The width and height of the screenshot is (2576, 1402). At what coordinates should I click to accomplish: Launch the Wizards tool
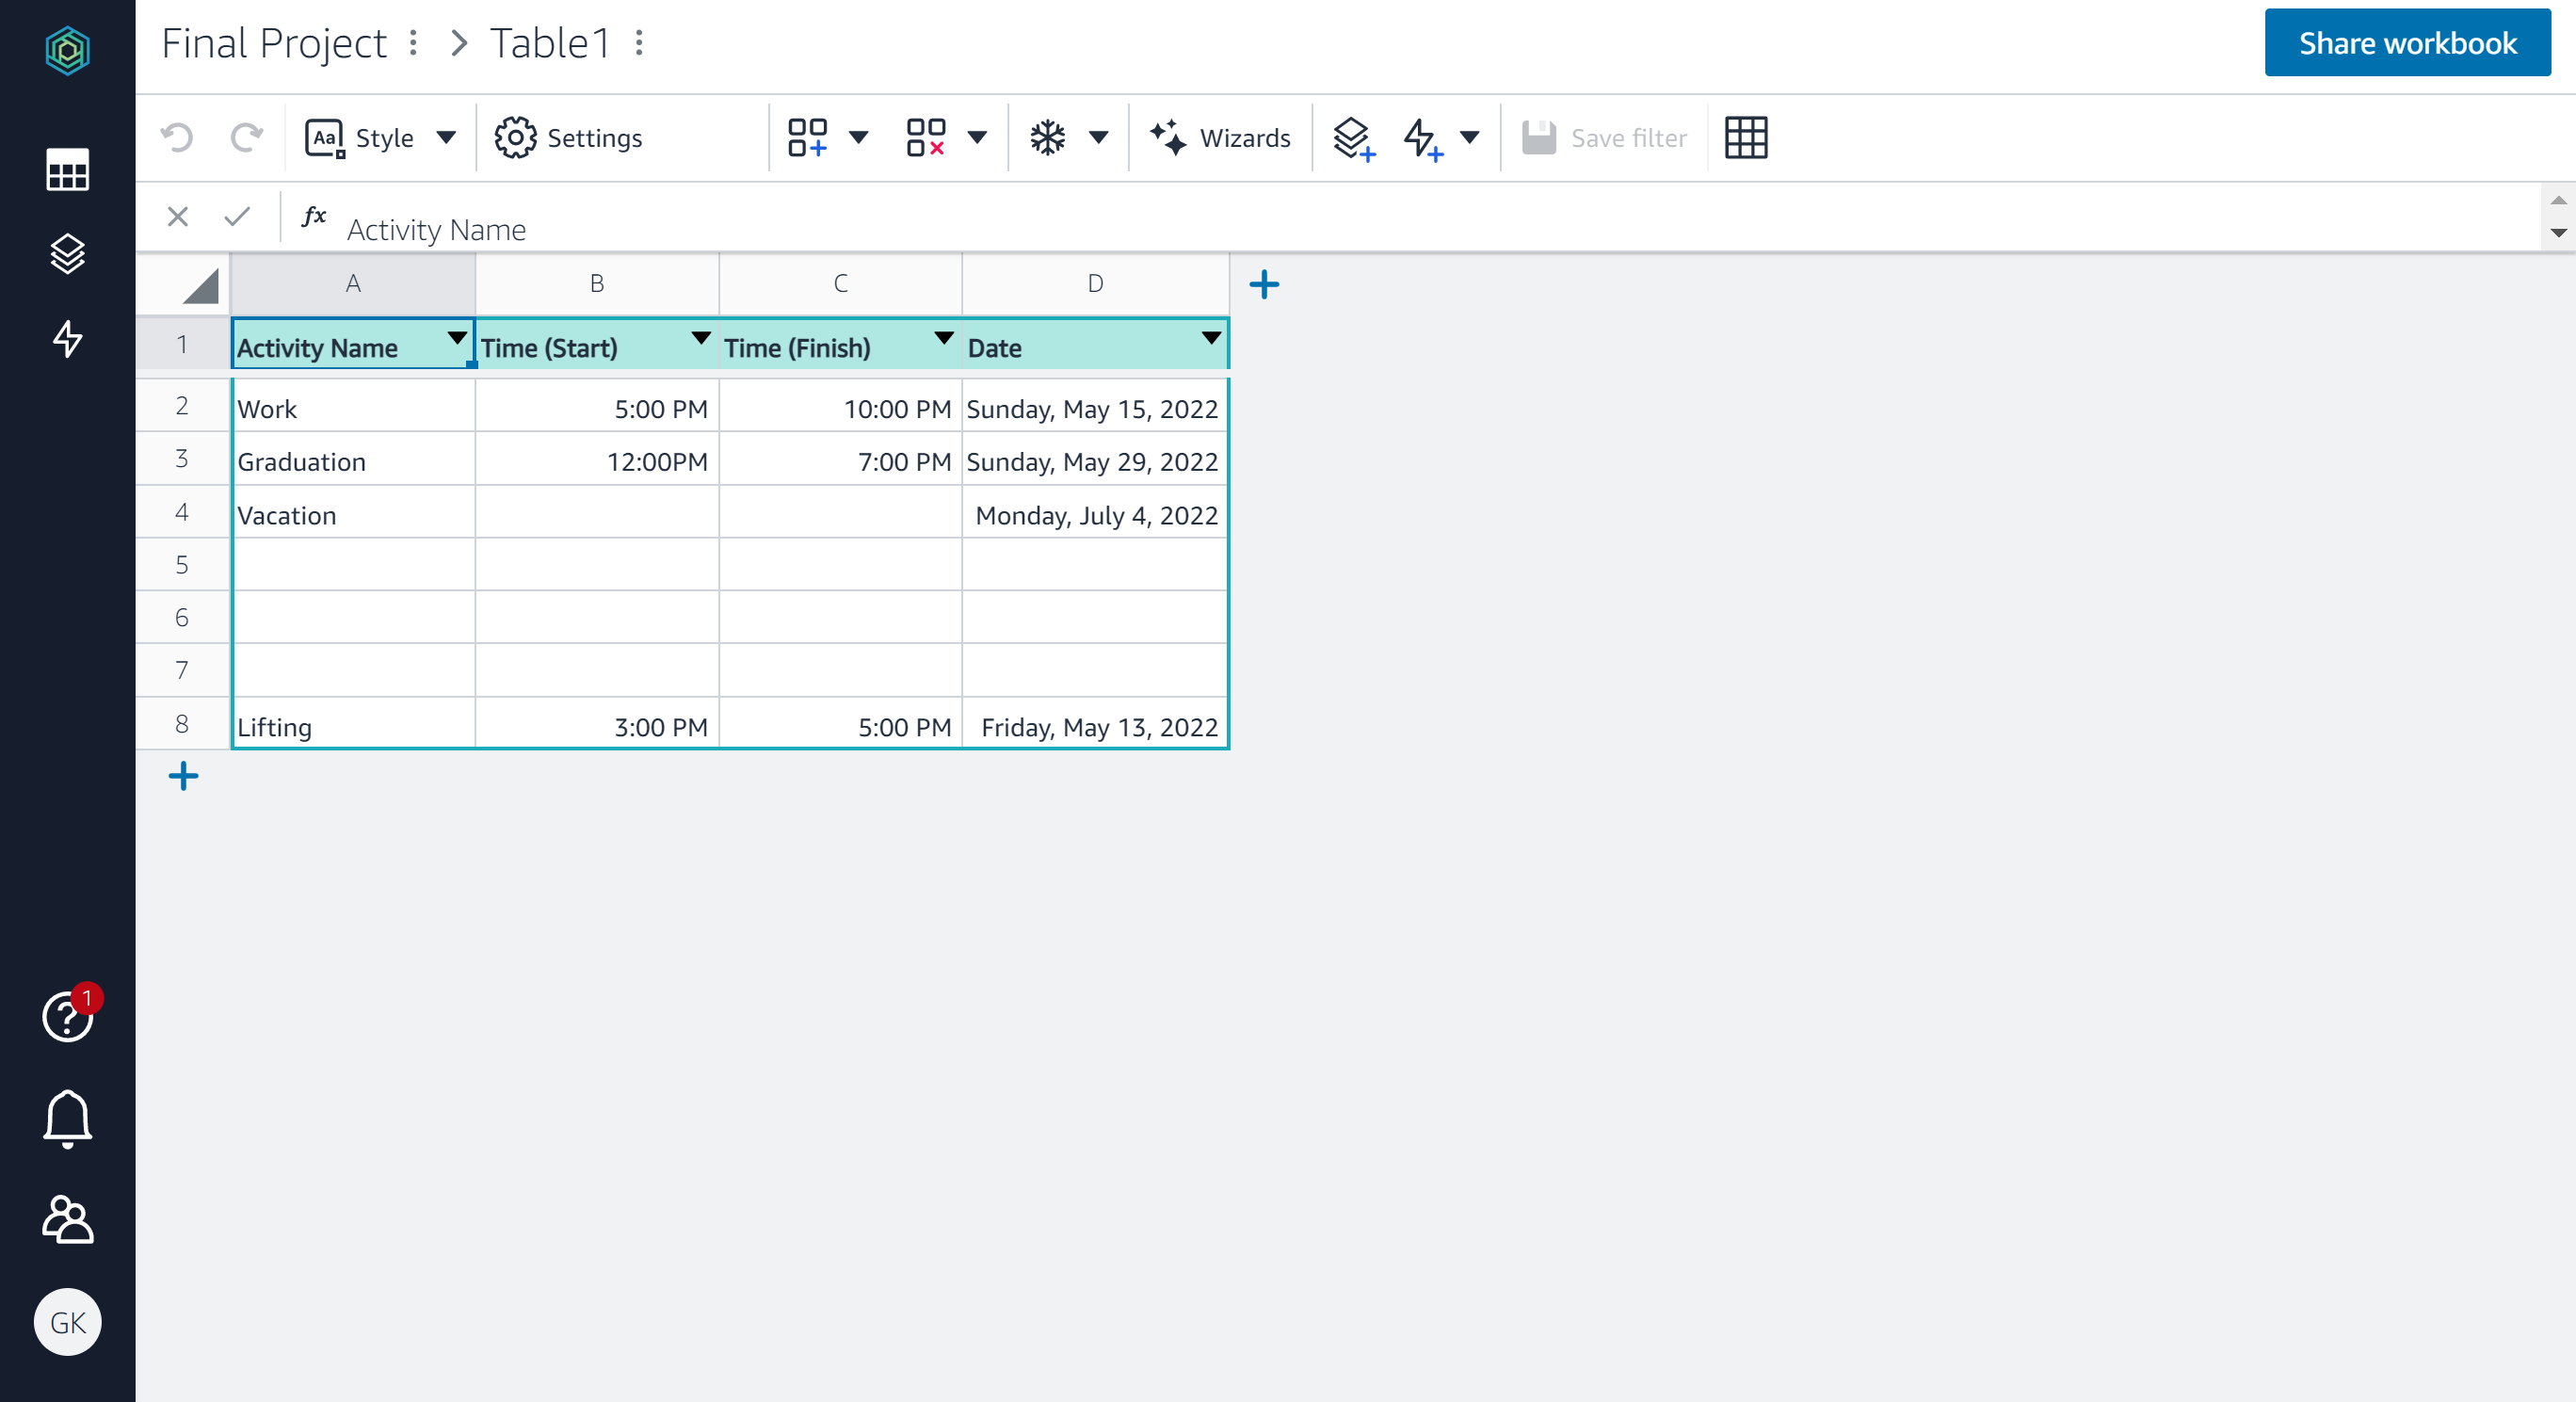point(1221,137)
